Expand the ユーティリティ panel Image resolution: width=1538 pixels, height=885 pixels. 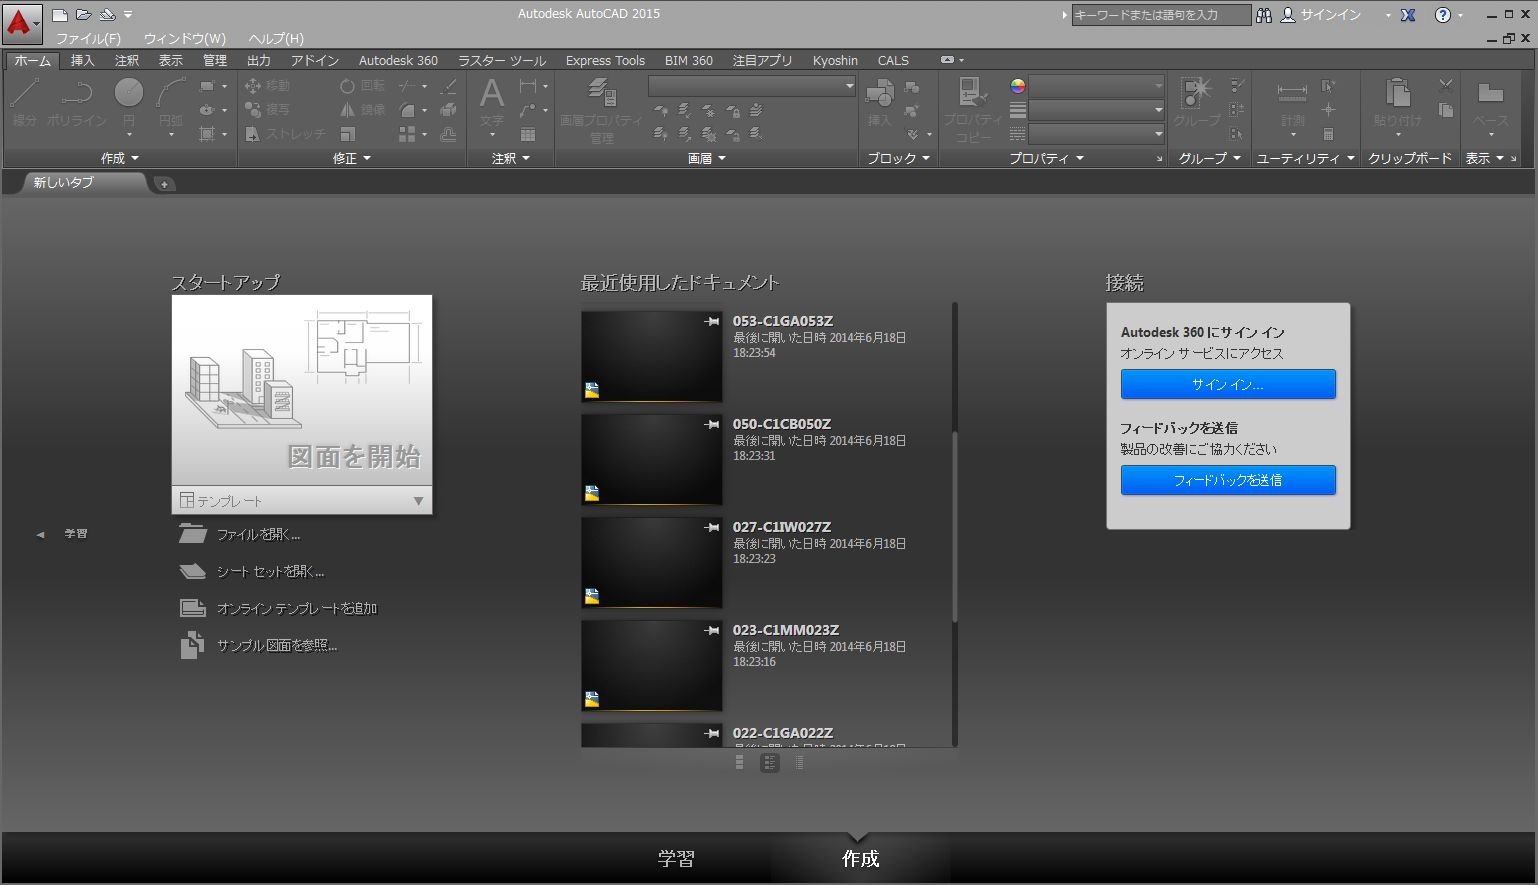pyautogui.click(x=1305, y=158)
